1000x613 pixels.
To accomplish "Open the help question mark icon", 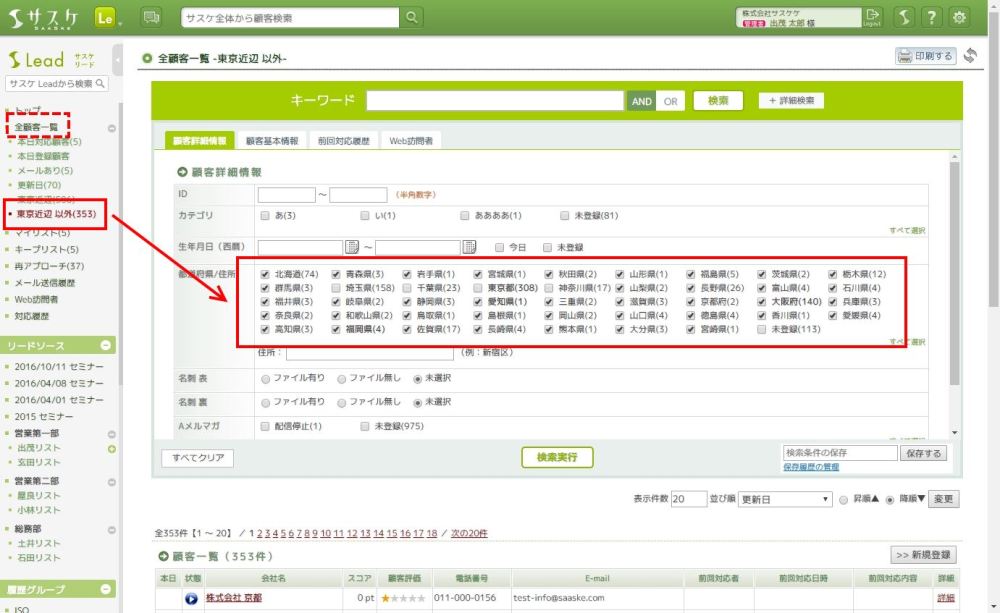I will [x=931, y=18].
